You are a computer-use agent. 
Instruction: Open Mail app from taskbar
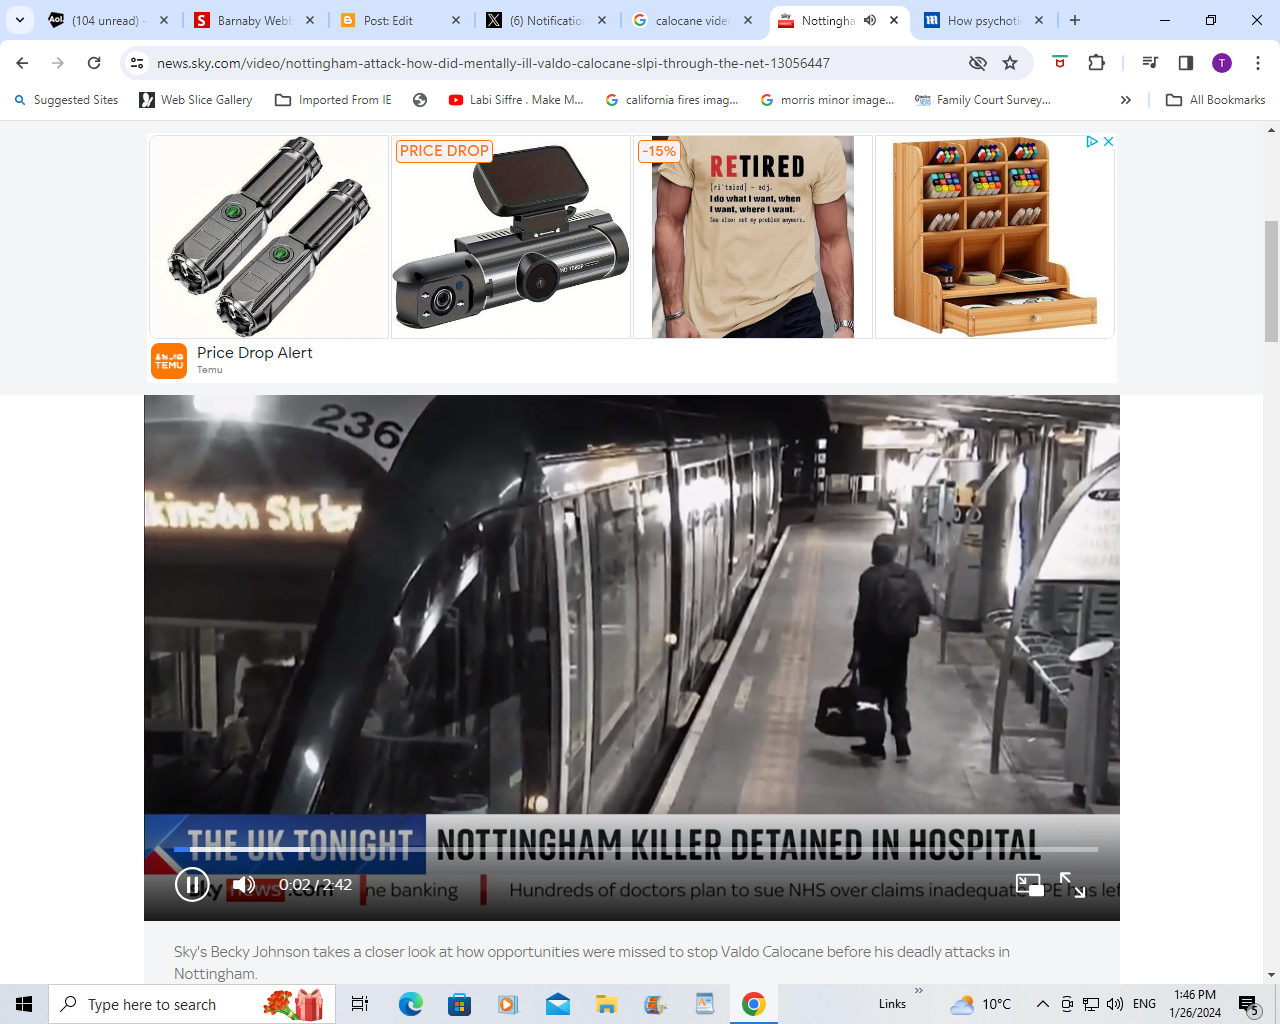pyautogui.click(x=558, y=1004)
